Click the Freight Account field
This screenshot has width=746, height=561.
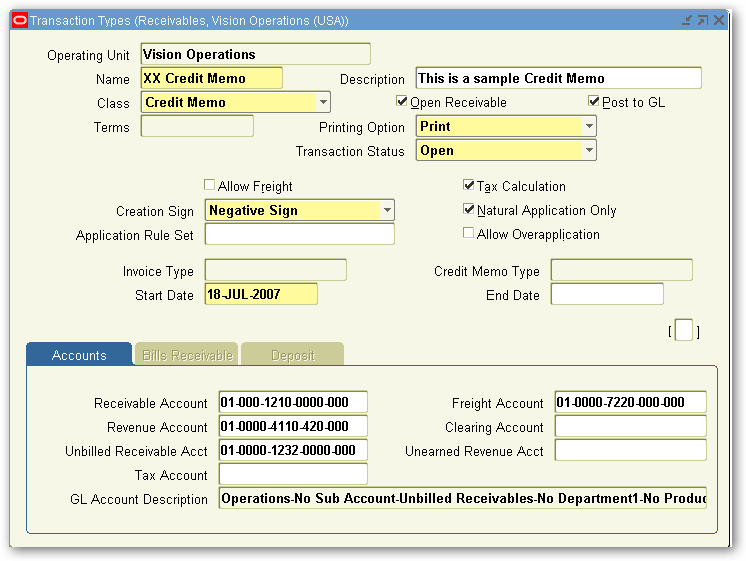[x=630, y=402]
